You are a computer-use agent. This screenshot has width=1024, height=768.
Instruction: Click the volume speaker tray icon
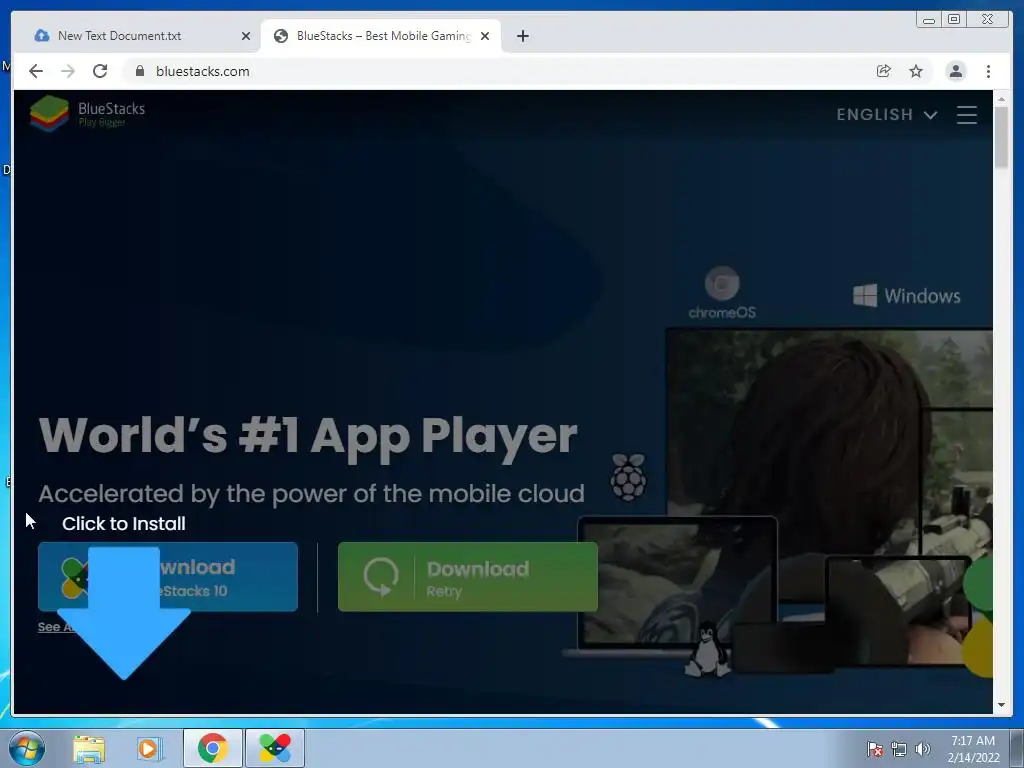922,749
